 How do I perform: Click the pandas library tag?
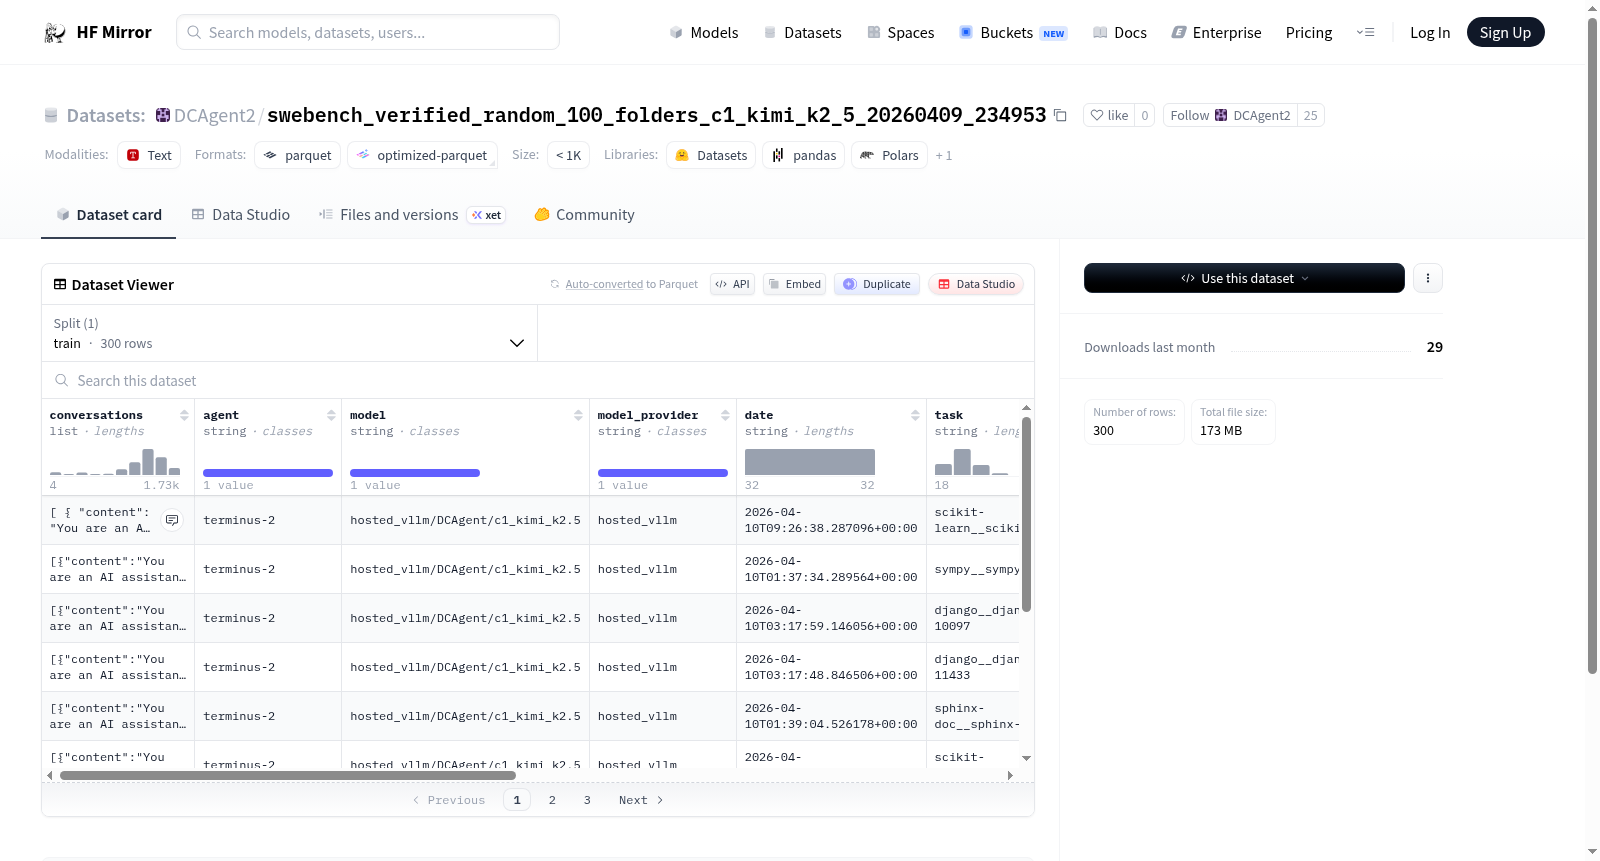point(804,155)
